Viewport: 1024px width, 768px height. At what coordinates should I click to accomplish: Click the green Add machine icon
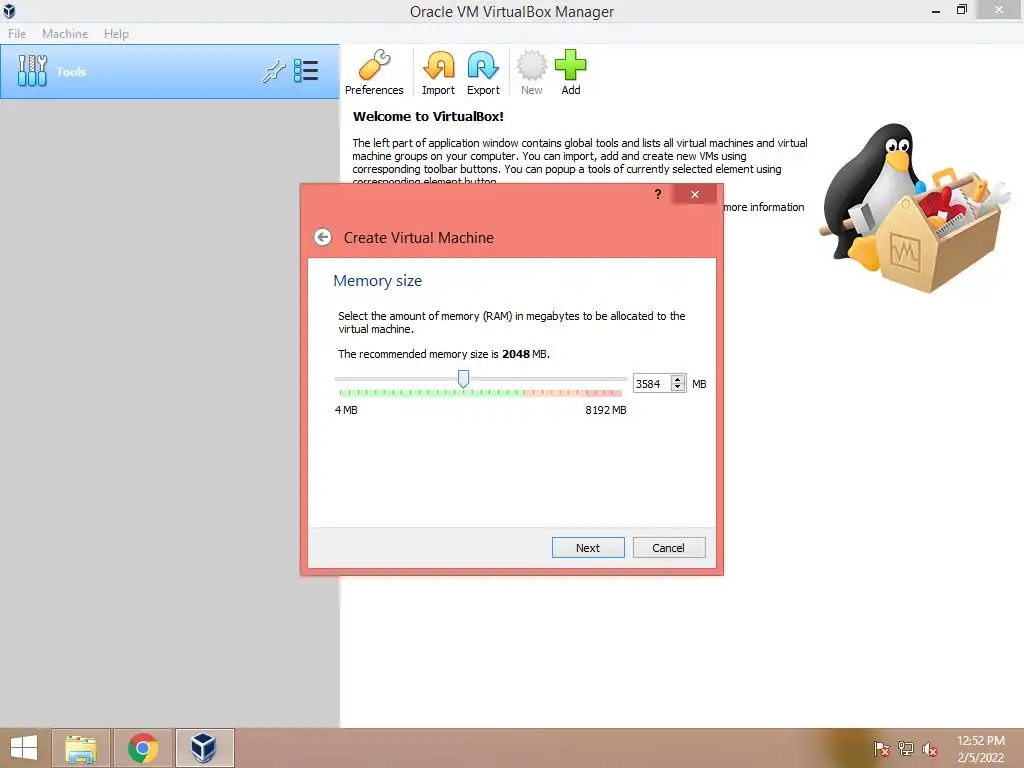tap(571, 72)
